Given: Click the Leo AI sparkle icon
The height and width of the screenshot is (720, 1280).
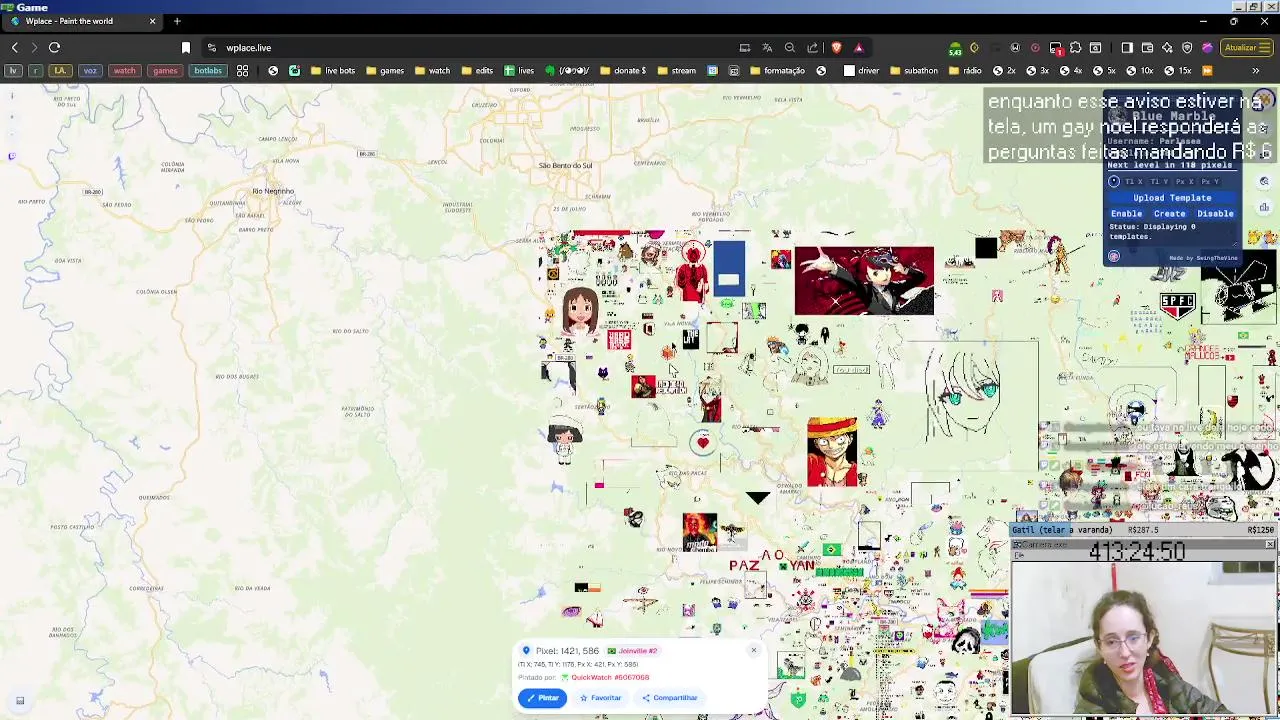Looking at the screenshot, I should coord(1167,47).
